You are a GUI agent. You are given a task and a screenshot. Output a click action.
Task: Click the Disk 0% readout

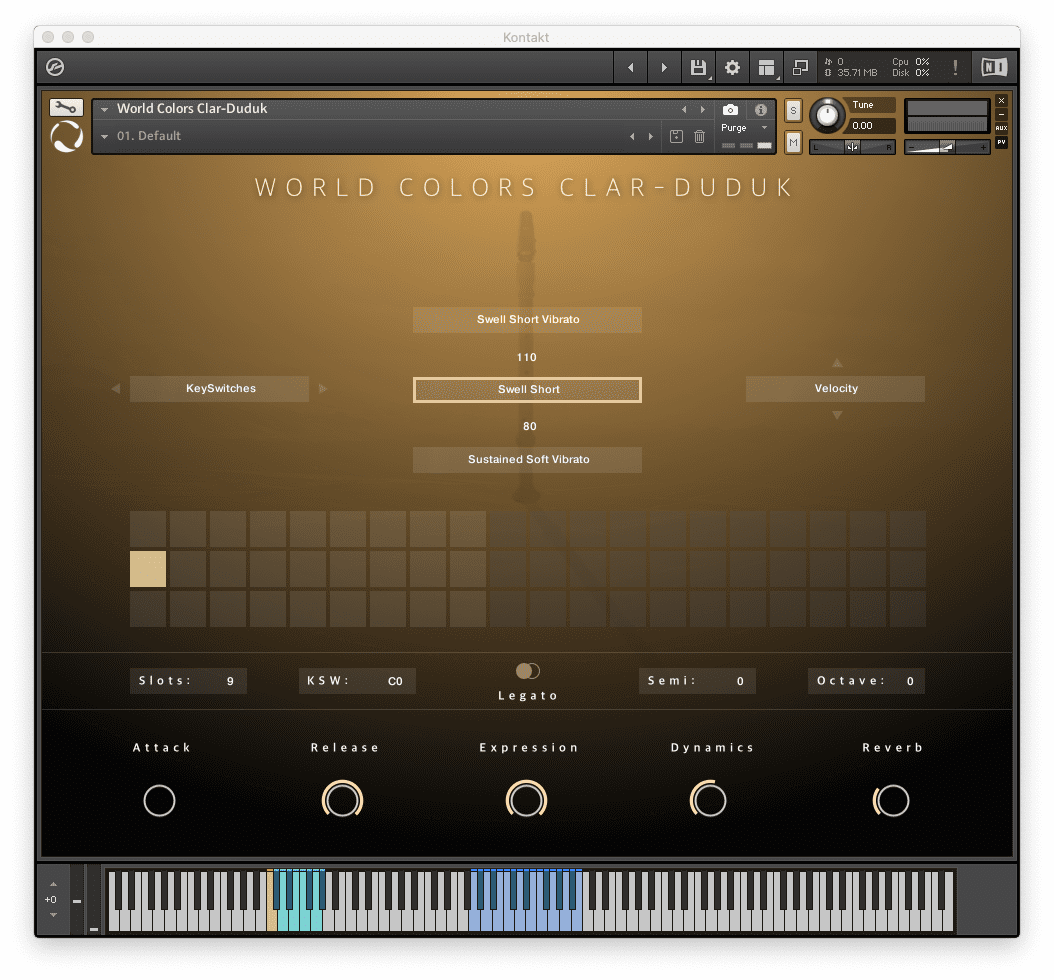(x=911, y=73)
